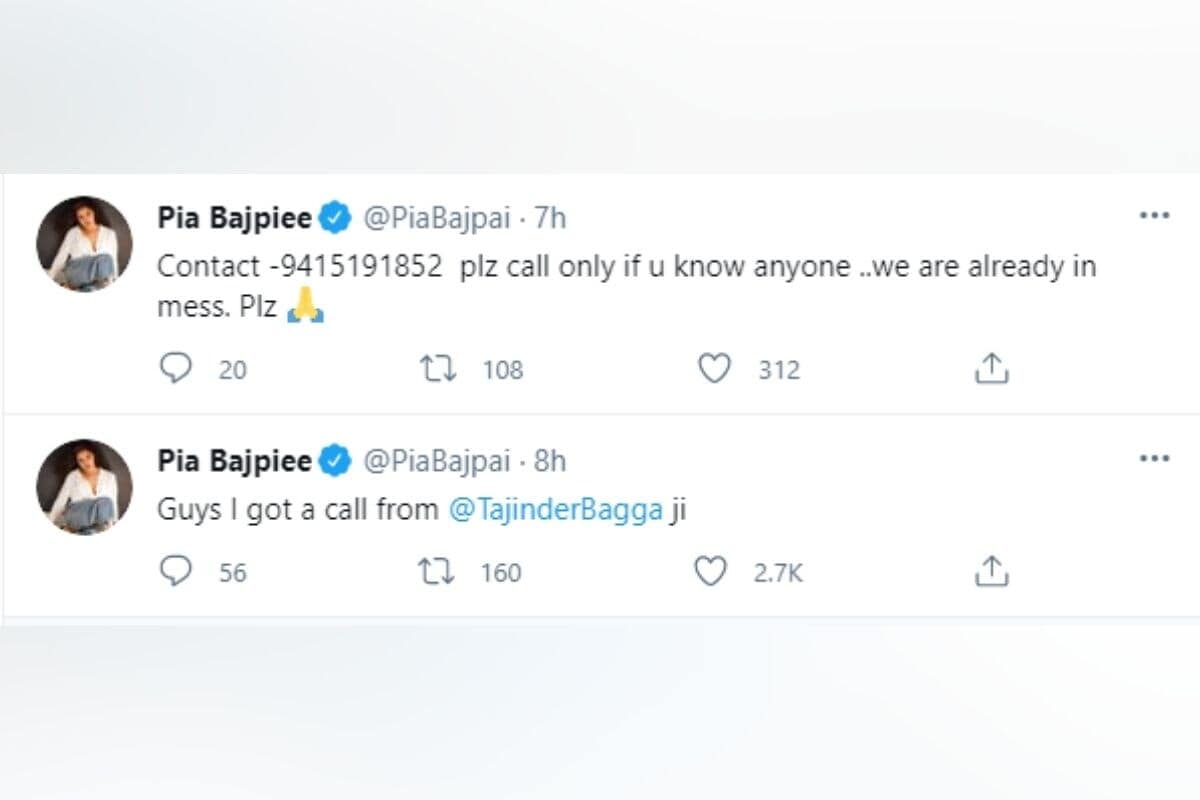
Task: Retweet the TajinderBagga call tweet
Action: [x=437, y=572]
